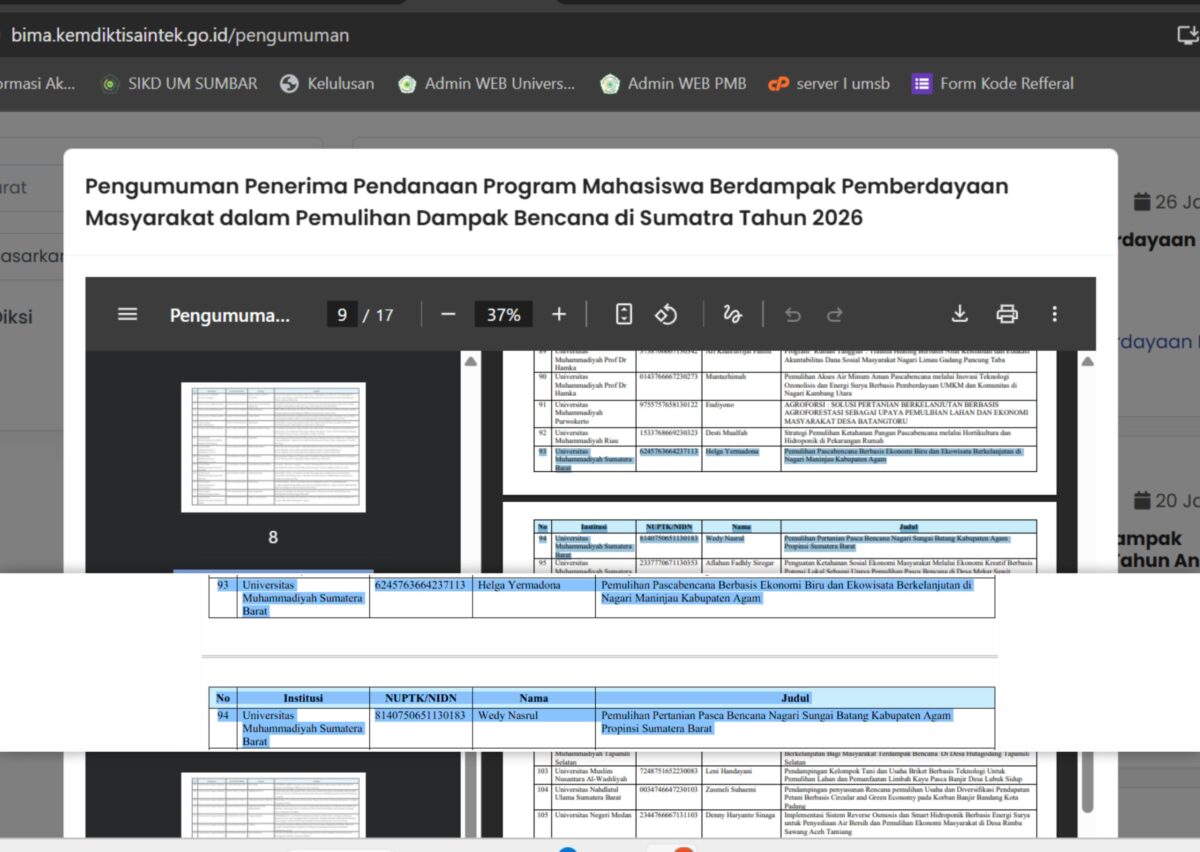The height and width of the screenshot is (852, 1200).
Task: Click the fit to page icon
Action: pos(624,314)
